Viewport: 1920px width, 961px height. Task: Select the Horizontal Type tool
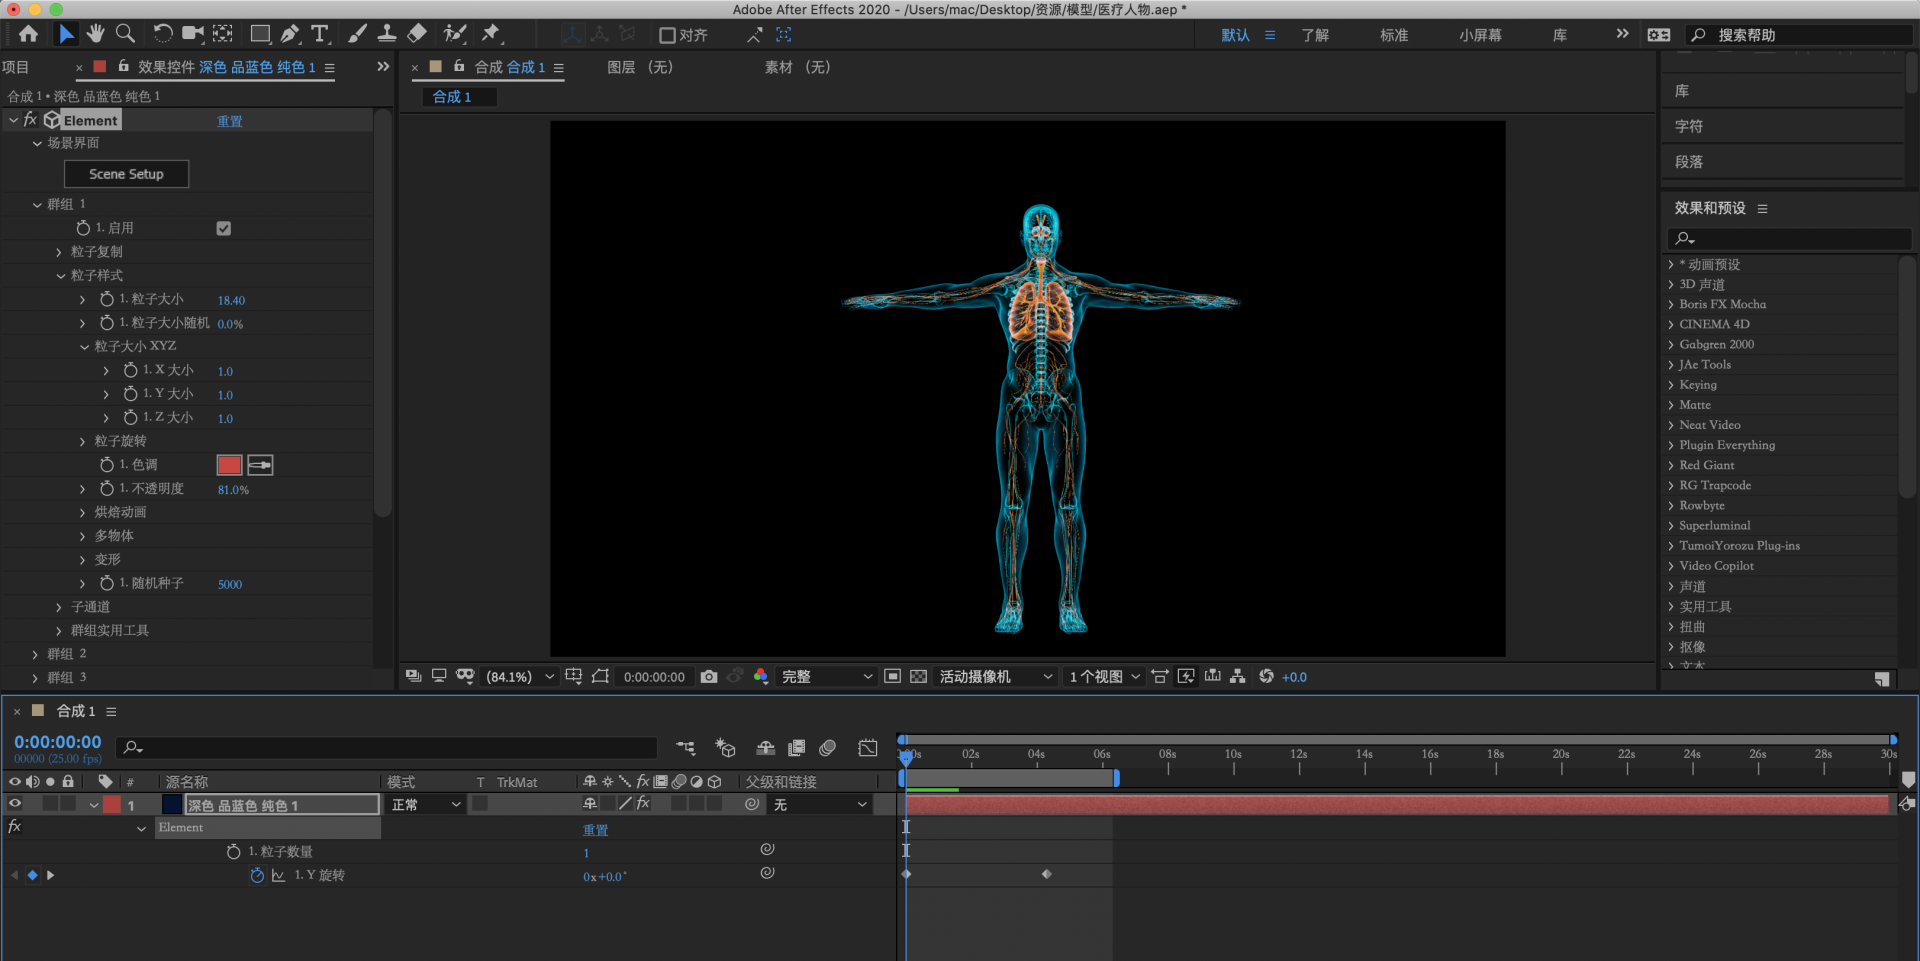(x=320, y=34)
